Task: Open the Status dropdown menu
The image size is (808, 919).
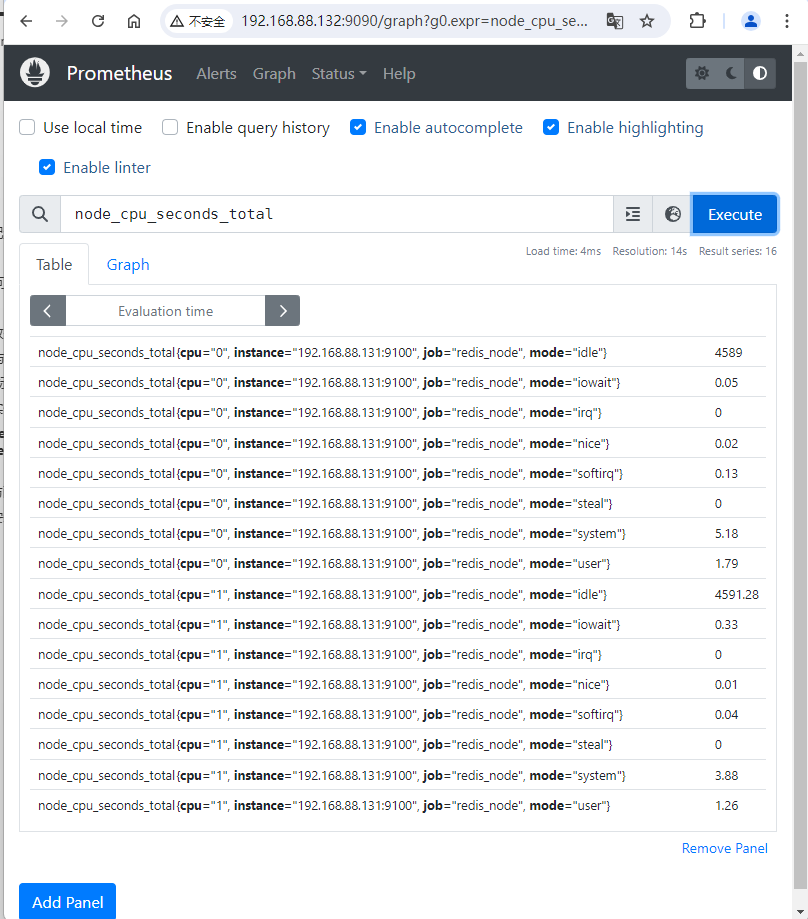Action: (338, 73)
